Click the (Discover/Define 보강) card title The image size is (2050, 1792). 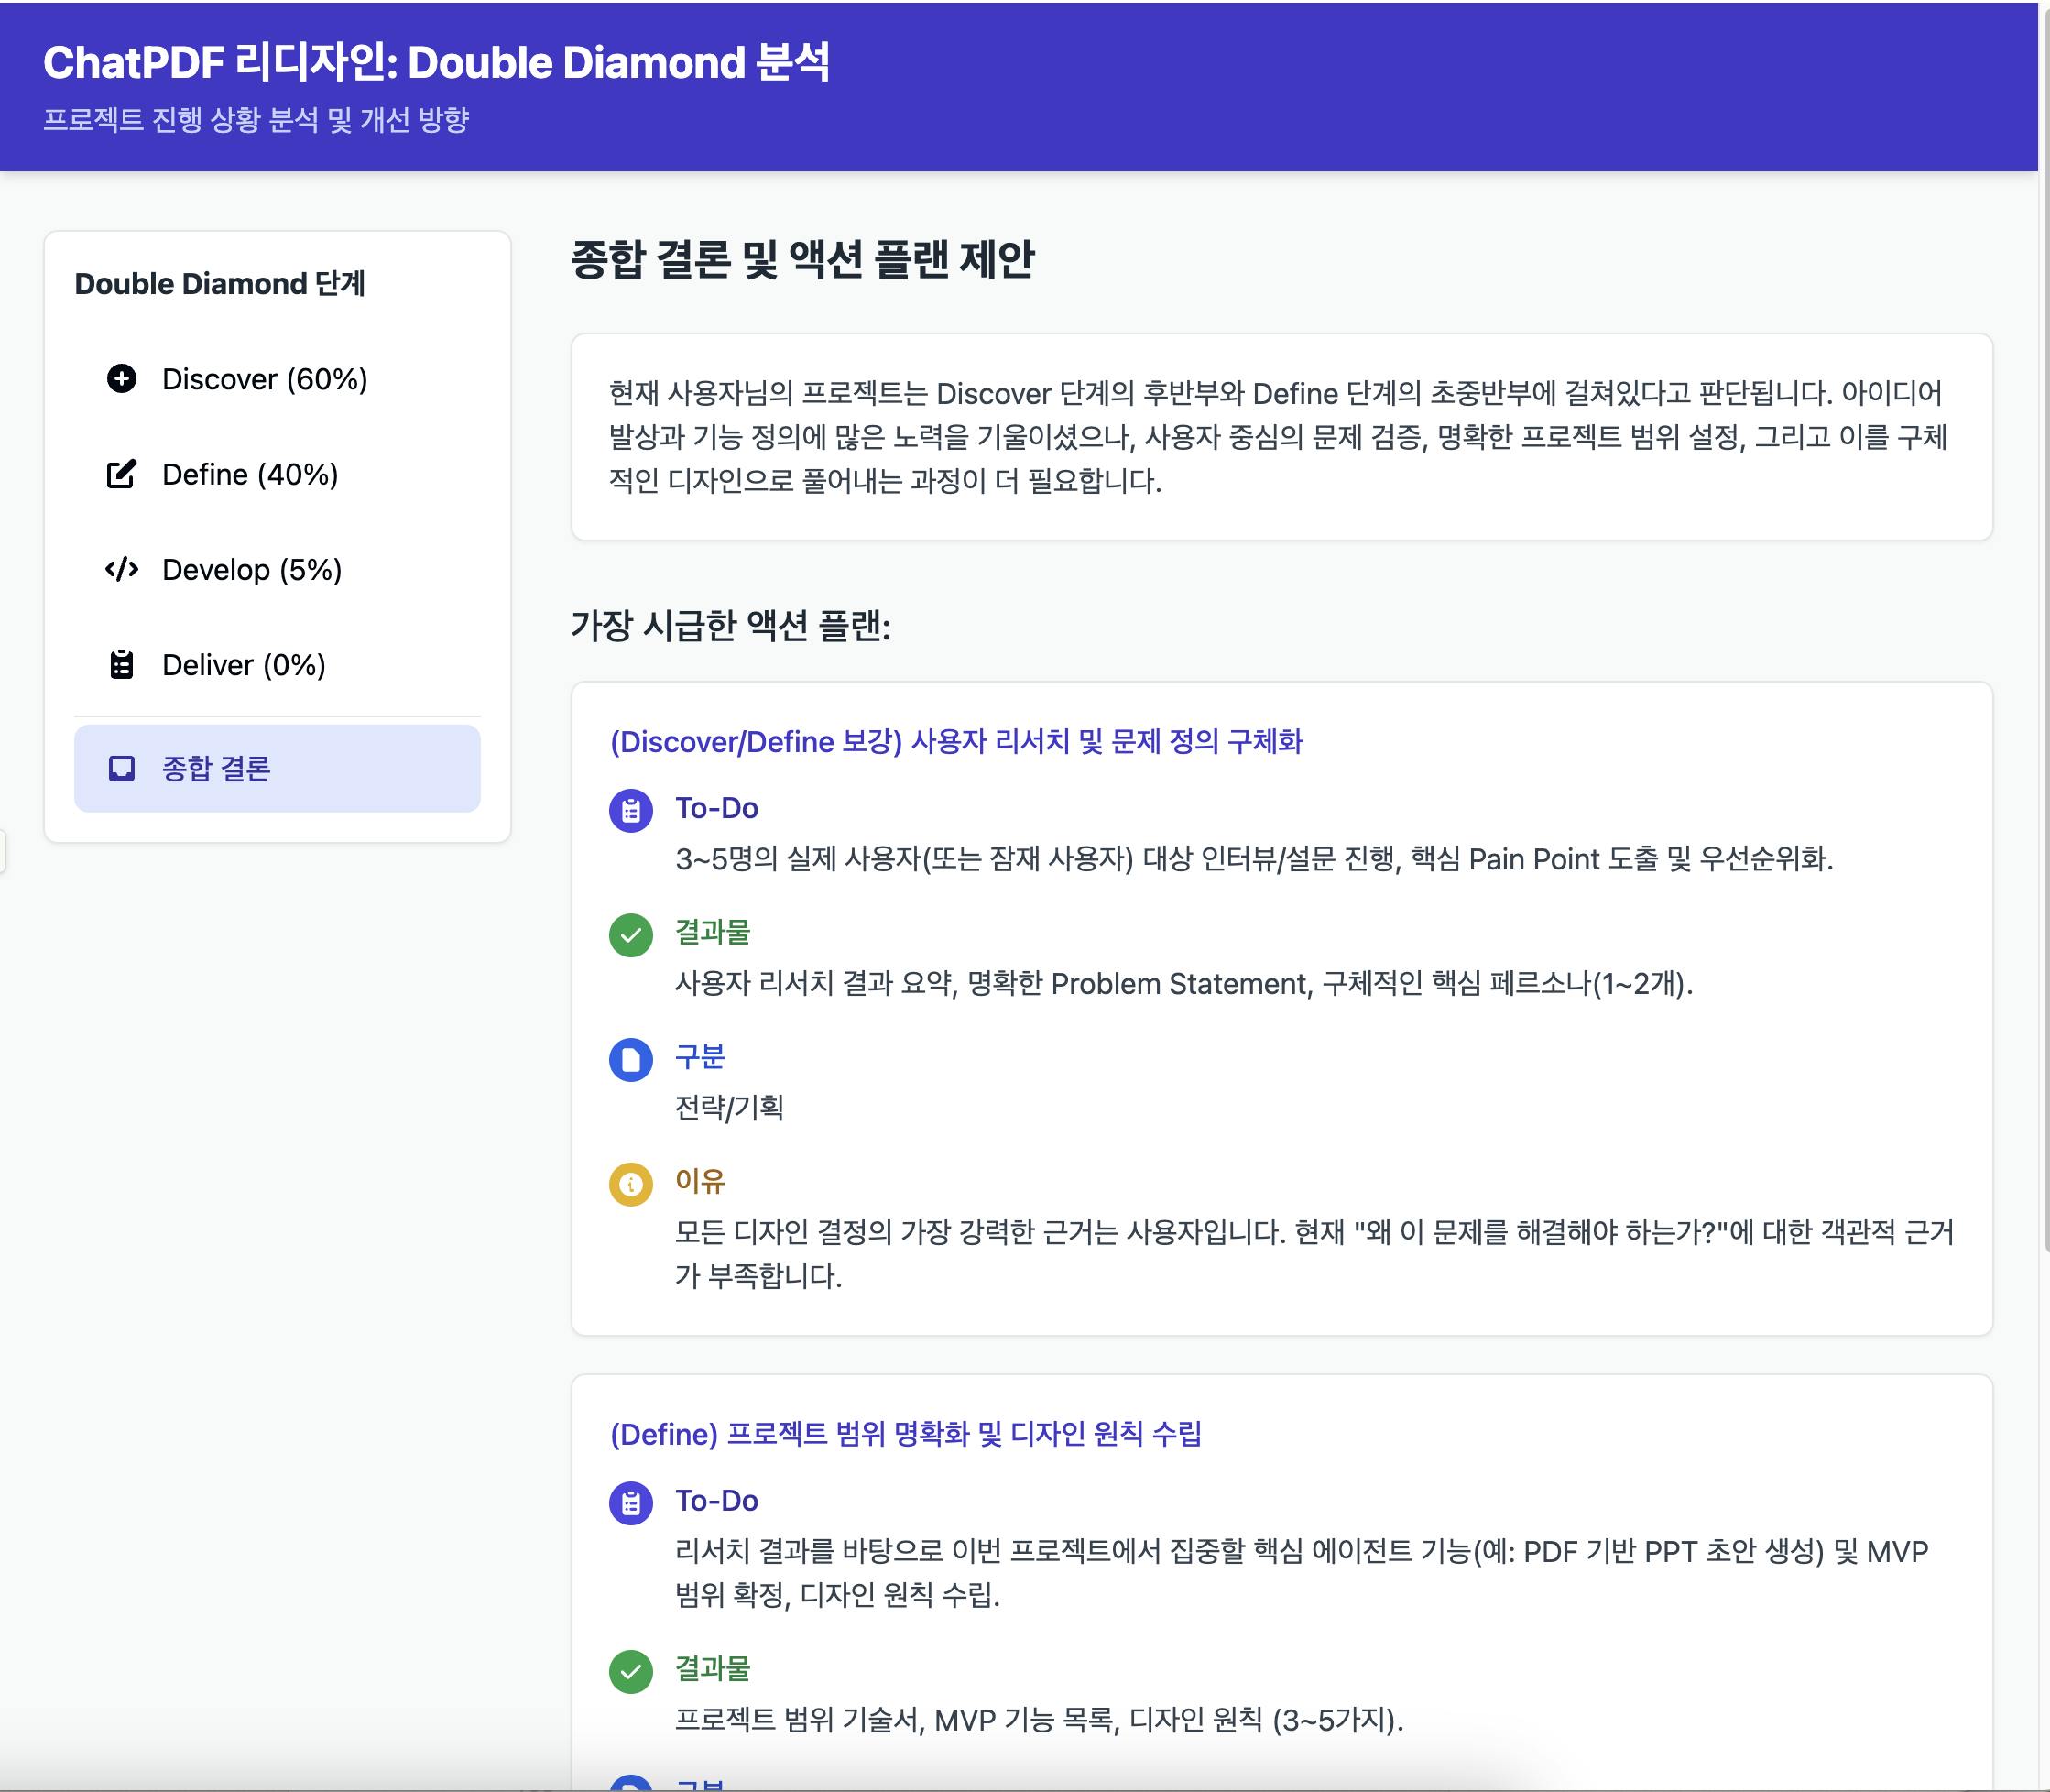pyautogui.click(x=956, y=742)
